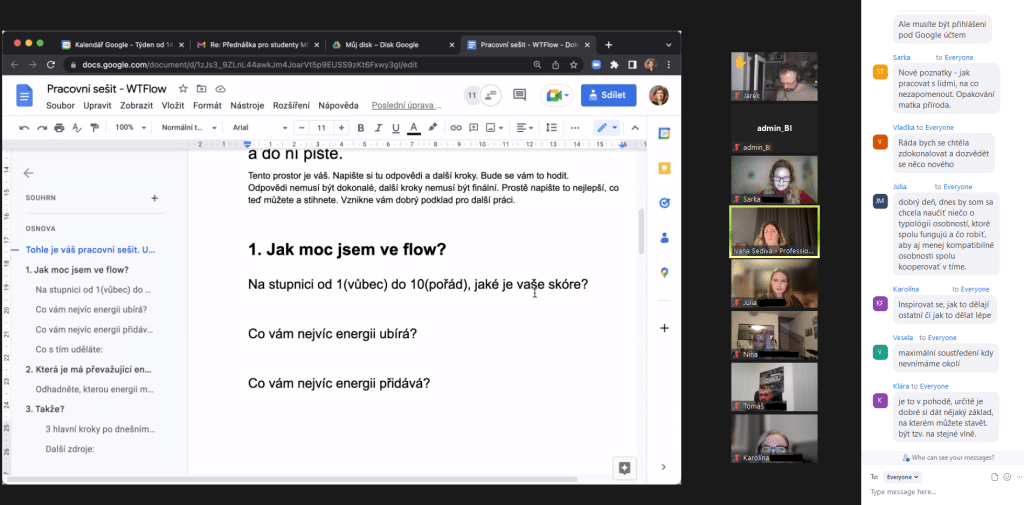Open the text alignment dropdown
1024x505 pixels.
(524, 127)
